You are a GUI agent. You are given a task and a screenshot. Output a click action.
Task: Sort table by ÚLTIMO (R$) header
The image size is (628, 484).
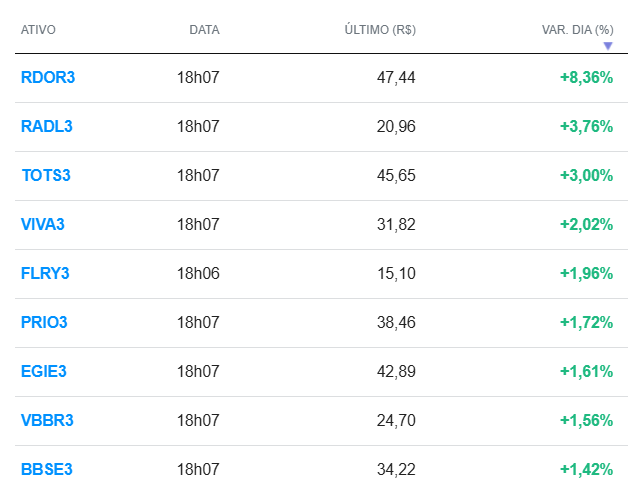click(379, 30)
